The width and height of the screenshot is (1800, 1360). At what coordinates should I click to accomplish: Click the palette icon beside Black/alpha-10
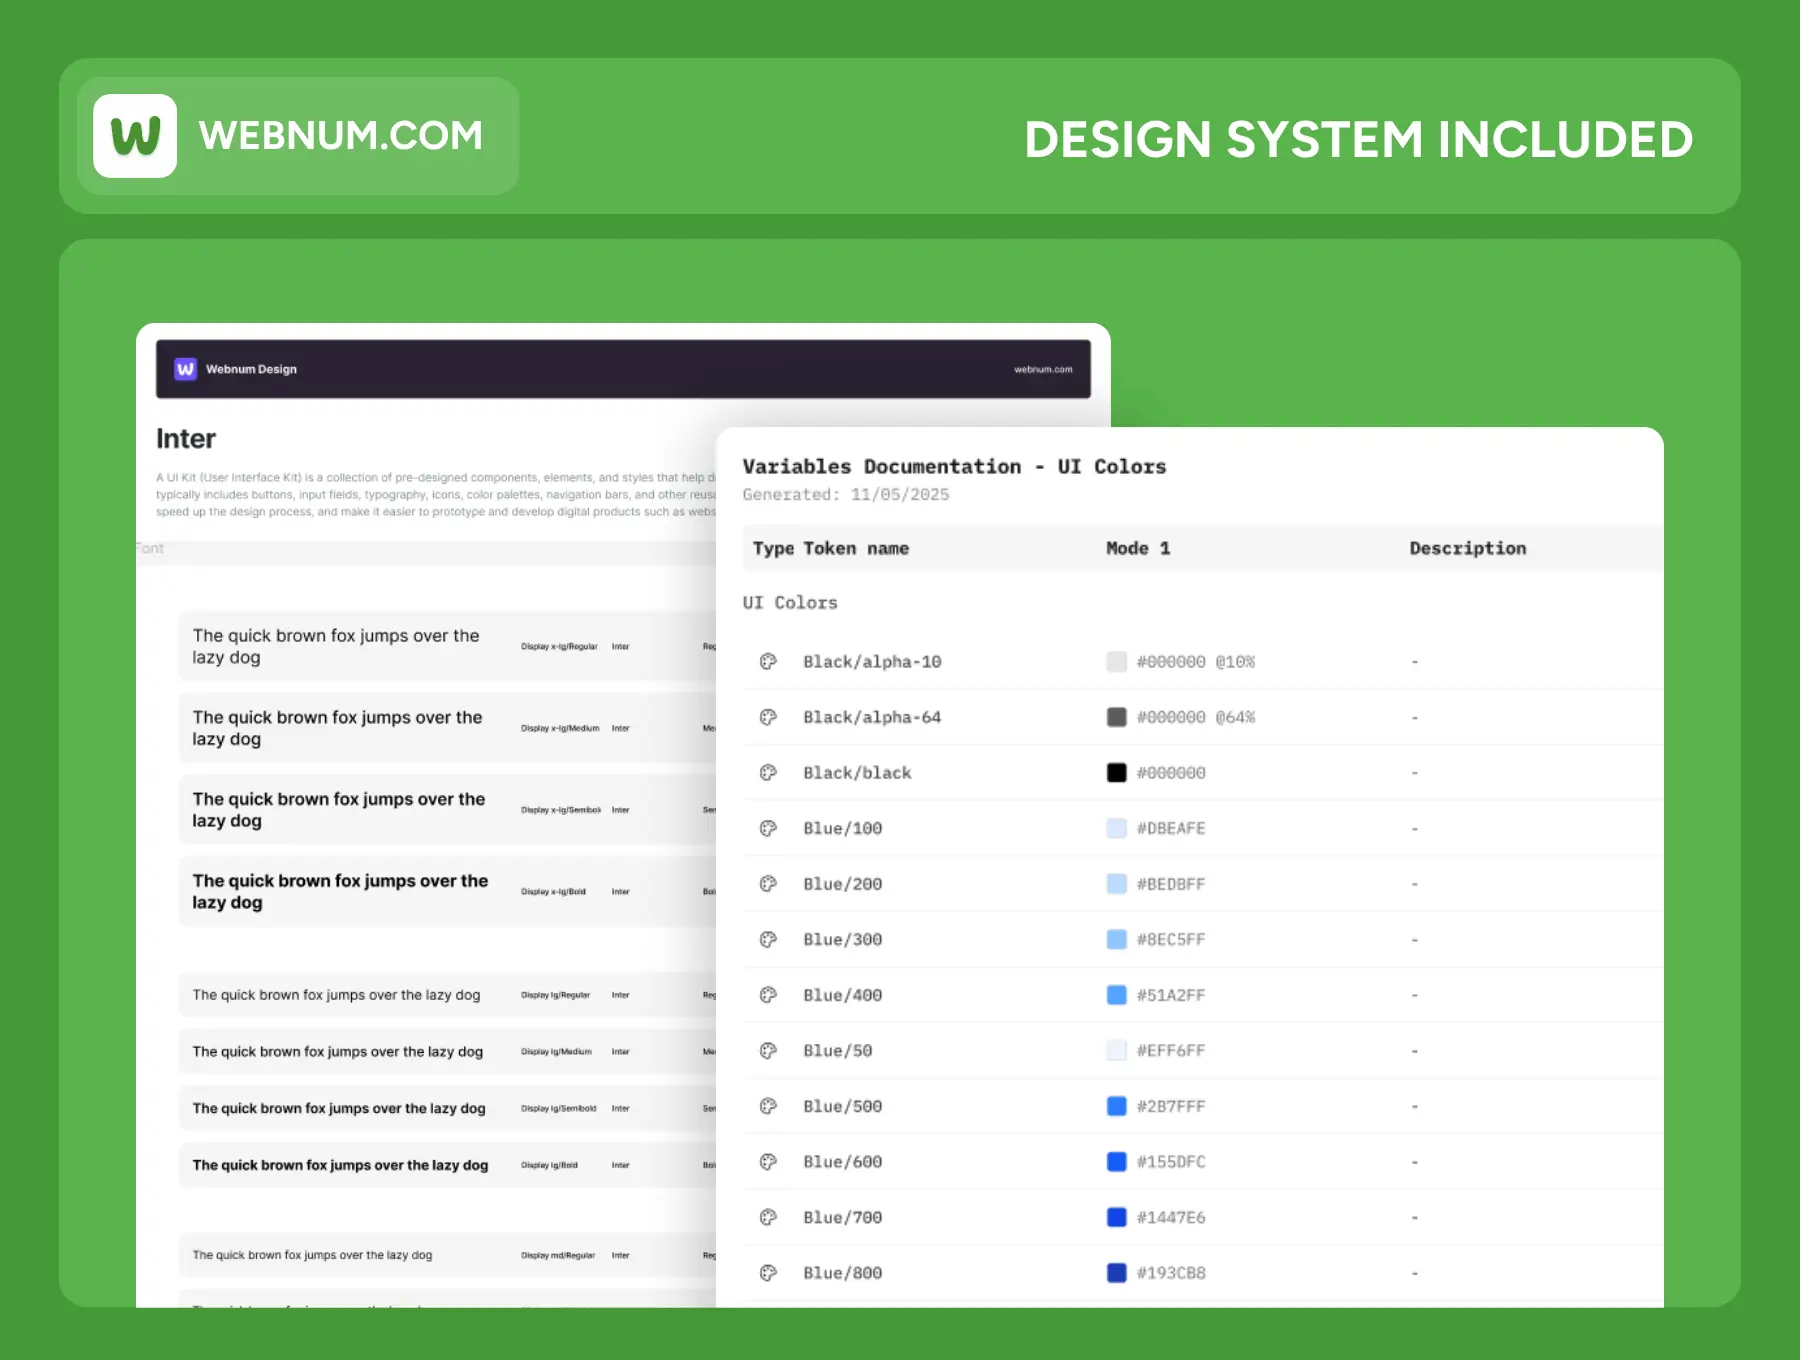(x=768, y=661)
